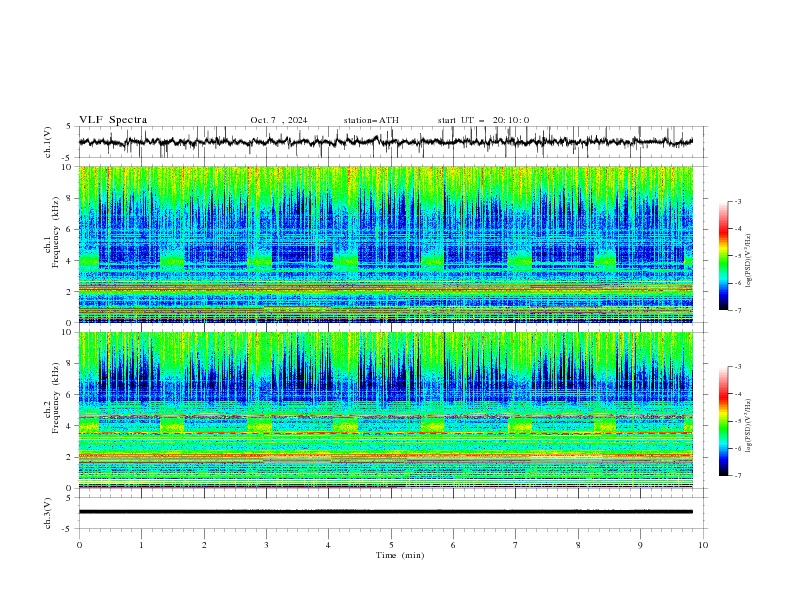Click the time axis tick label '10'

click(x=703, y=545)
